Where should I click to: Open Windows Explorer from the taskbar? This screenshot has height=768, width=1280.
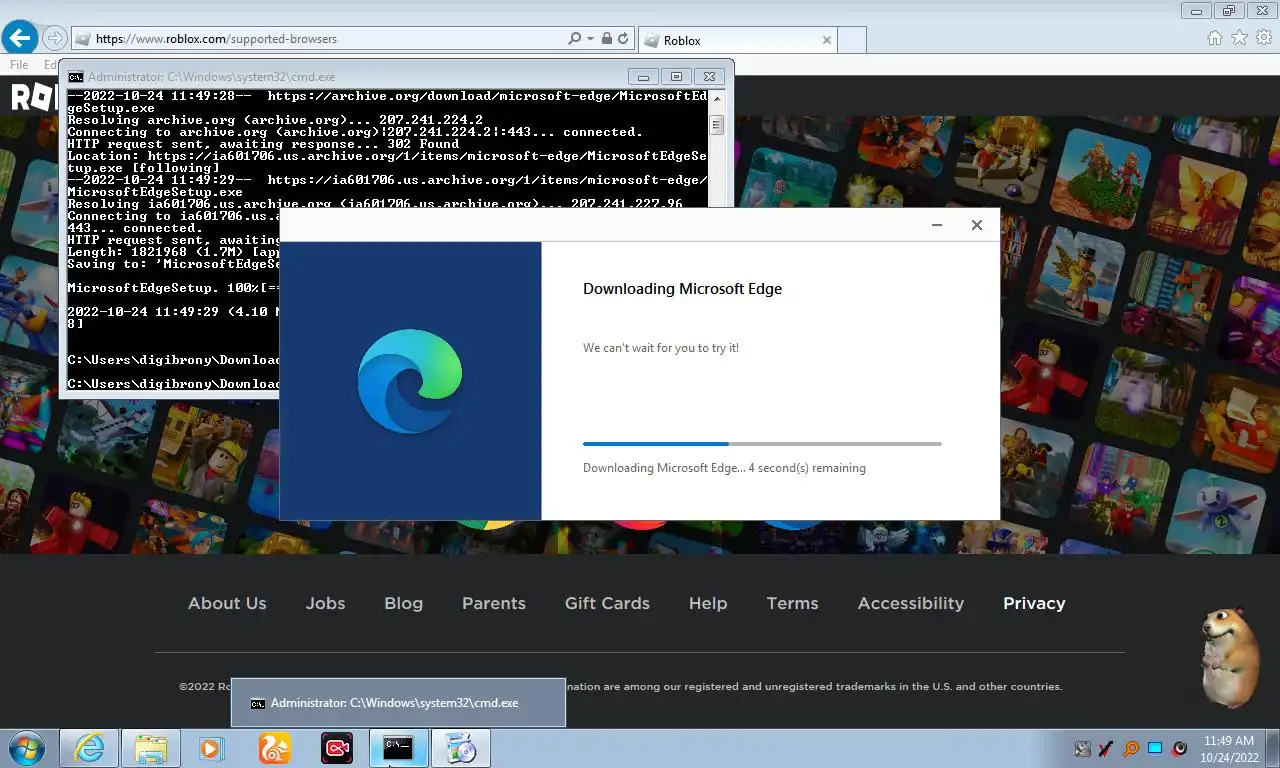[151, 748]
